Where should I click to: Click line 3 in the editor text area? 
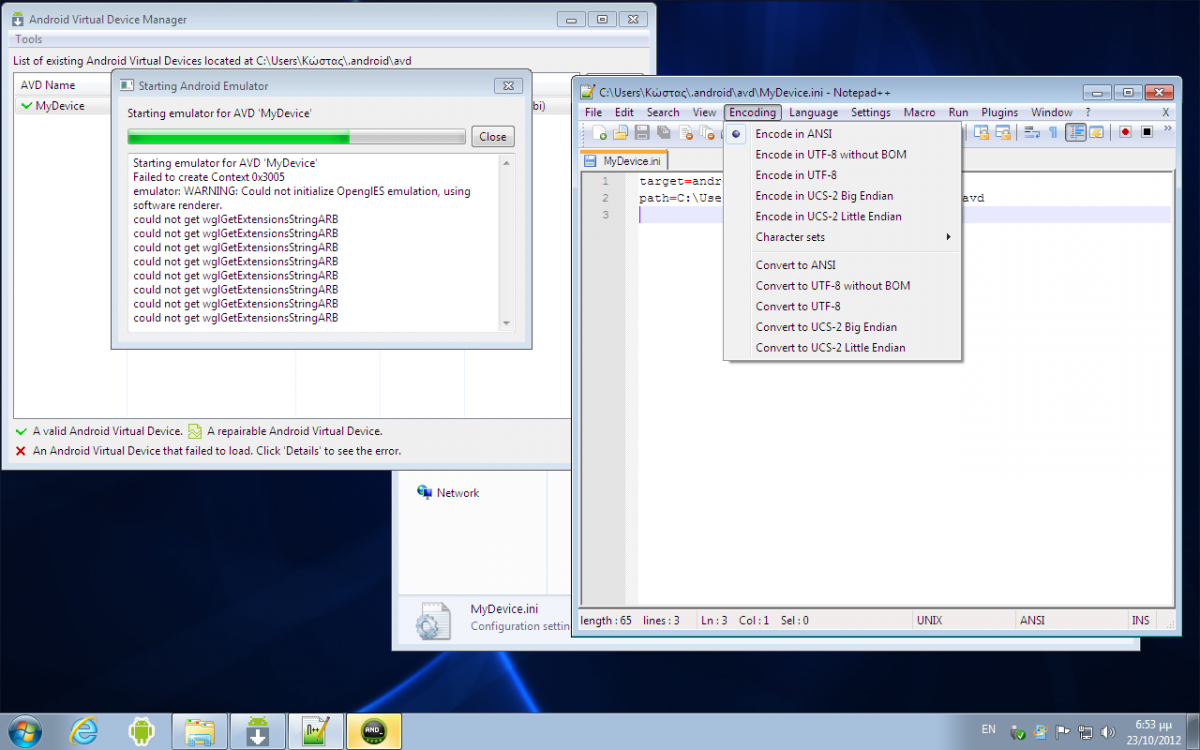pos(905,215)
